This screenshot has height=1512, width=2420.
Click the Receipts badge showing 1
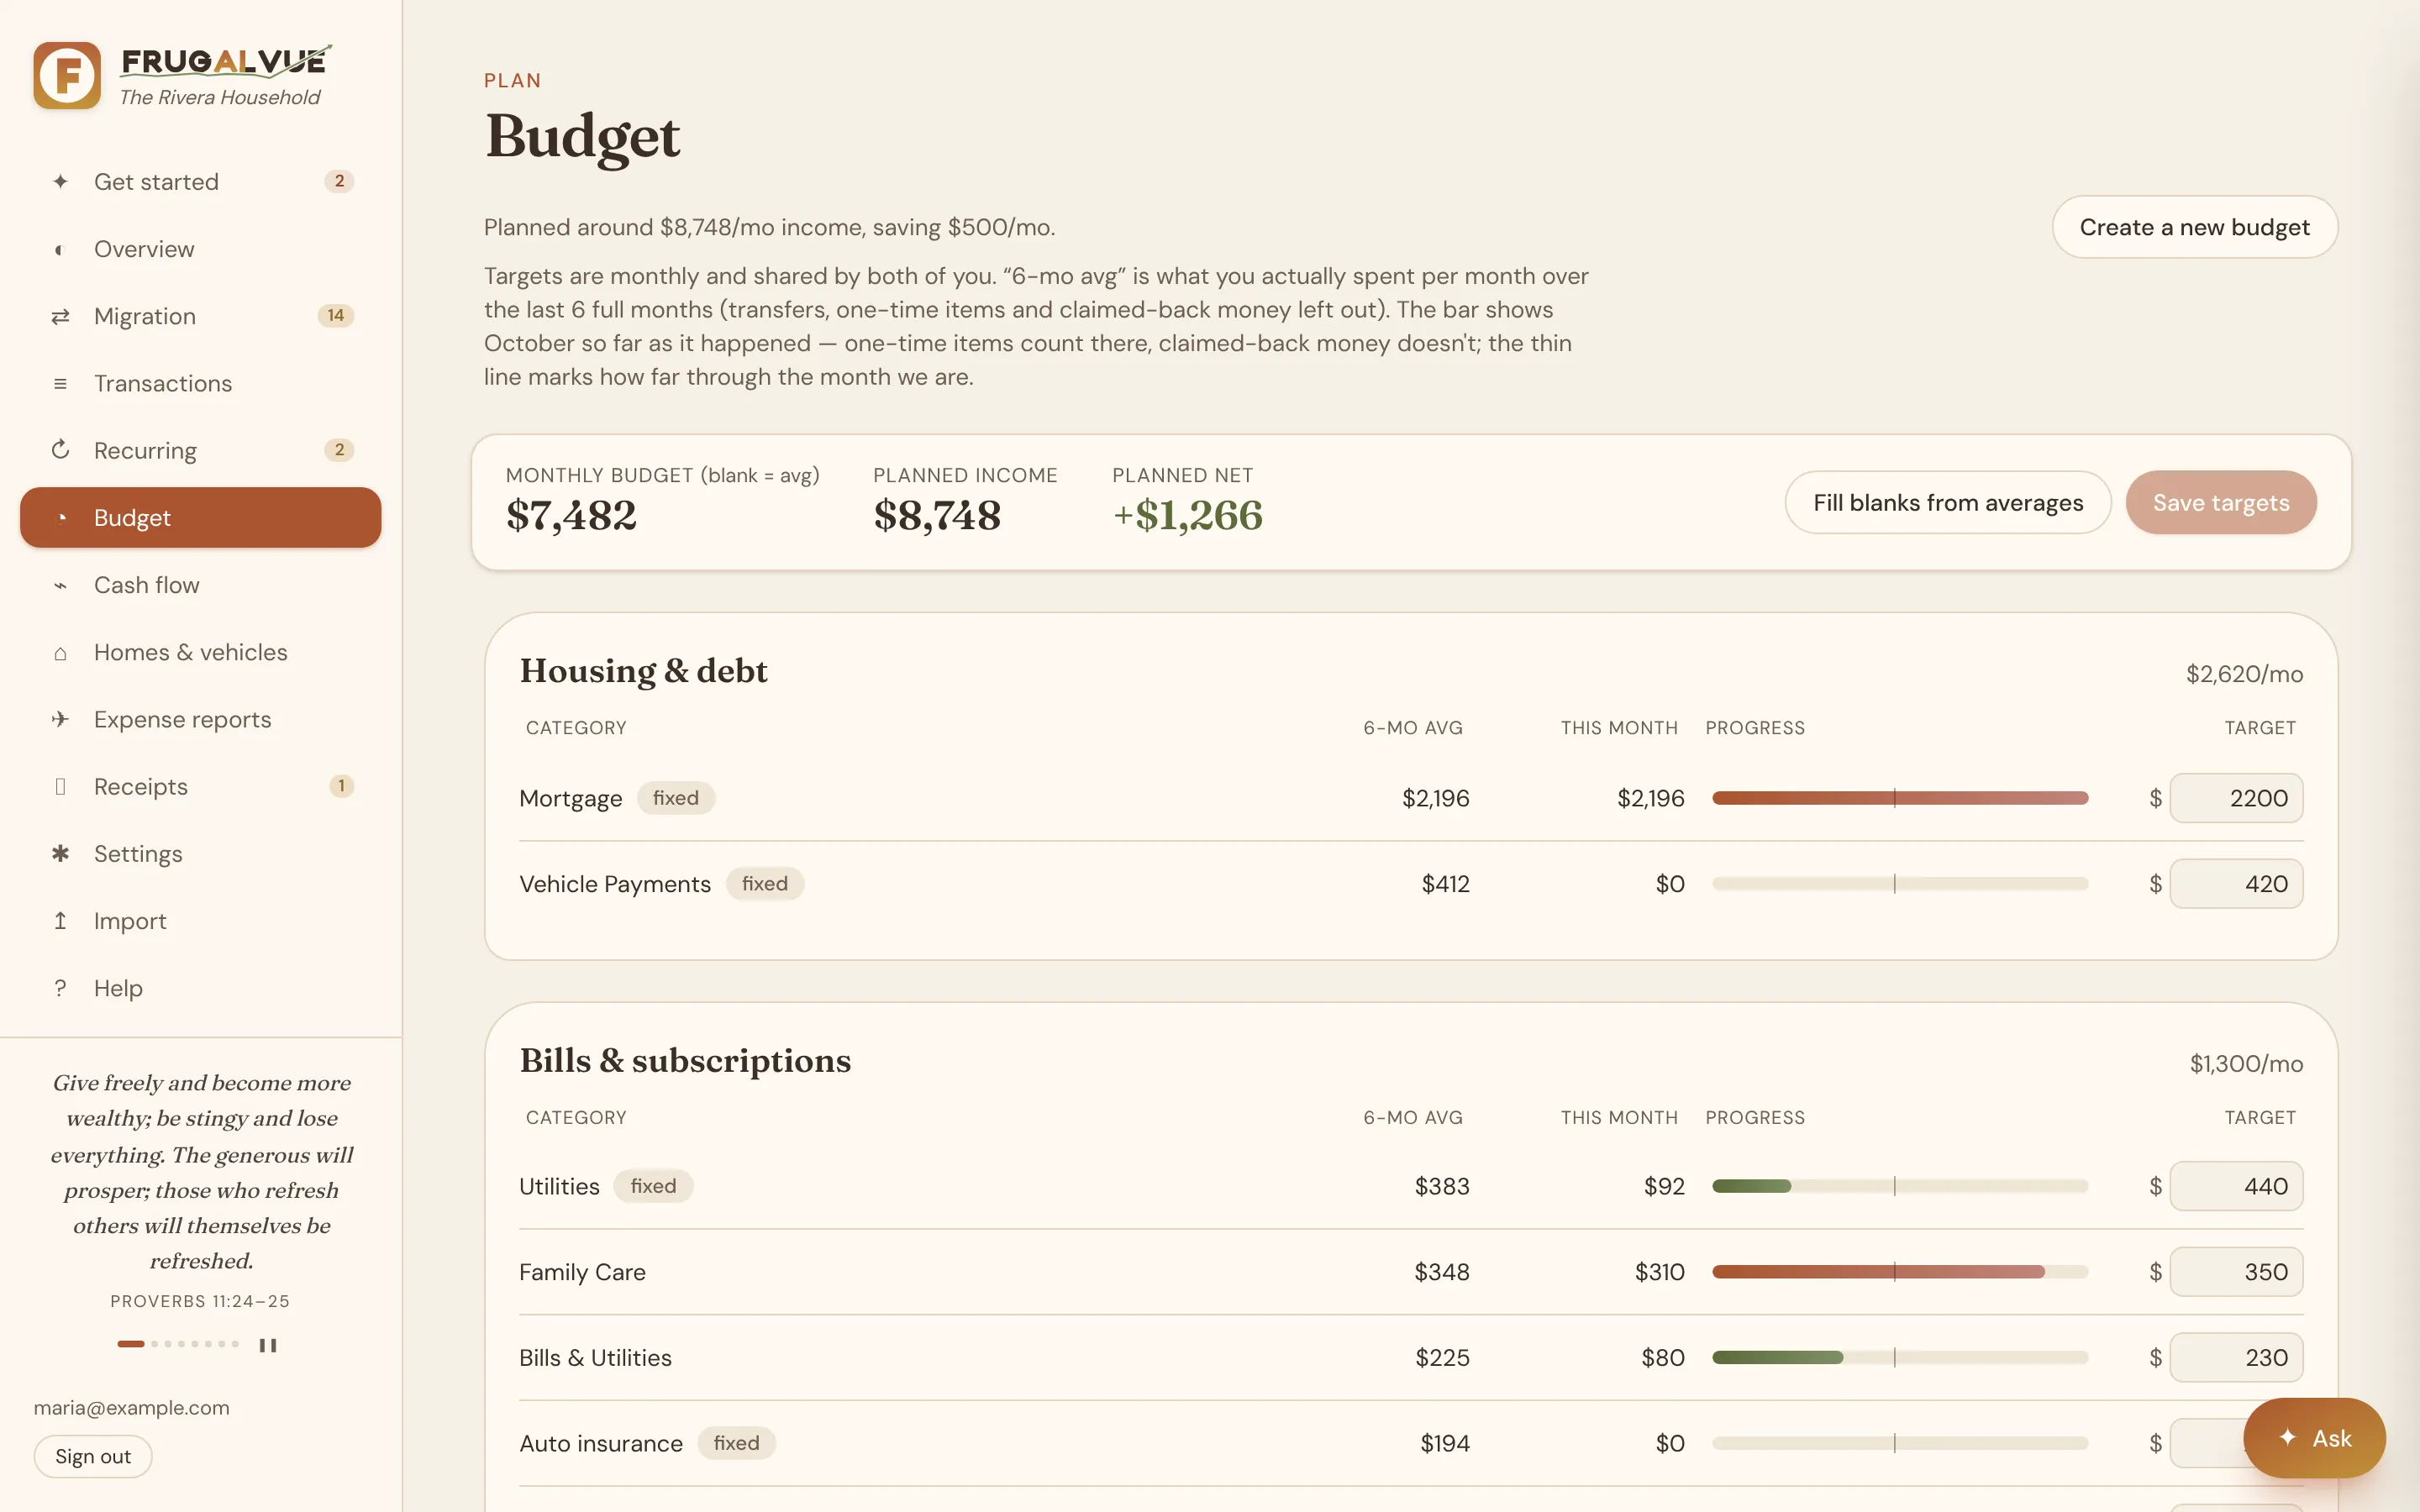[x=341, y=786]
